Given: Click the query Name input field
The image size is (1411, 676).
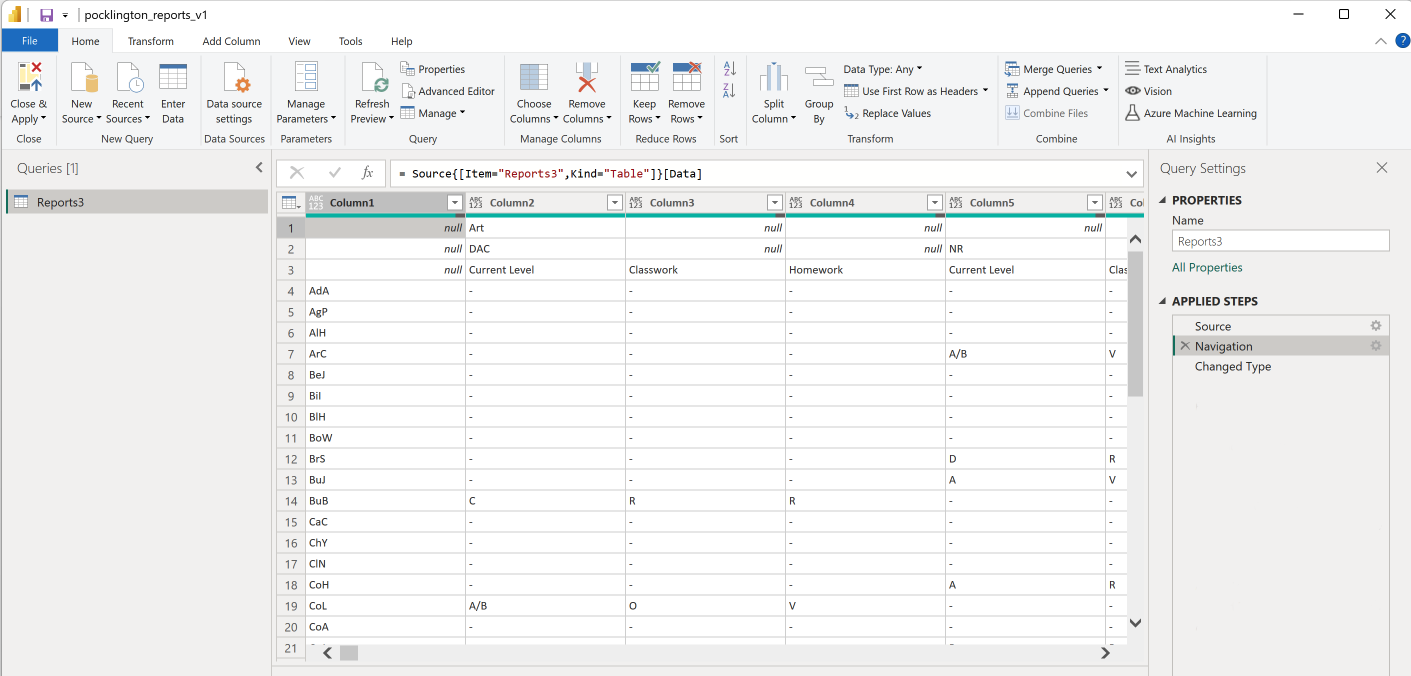Looking at the screenshot, I should [x=1281, y=241].
